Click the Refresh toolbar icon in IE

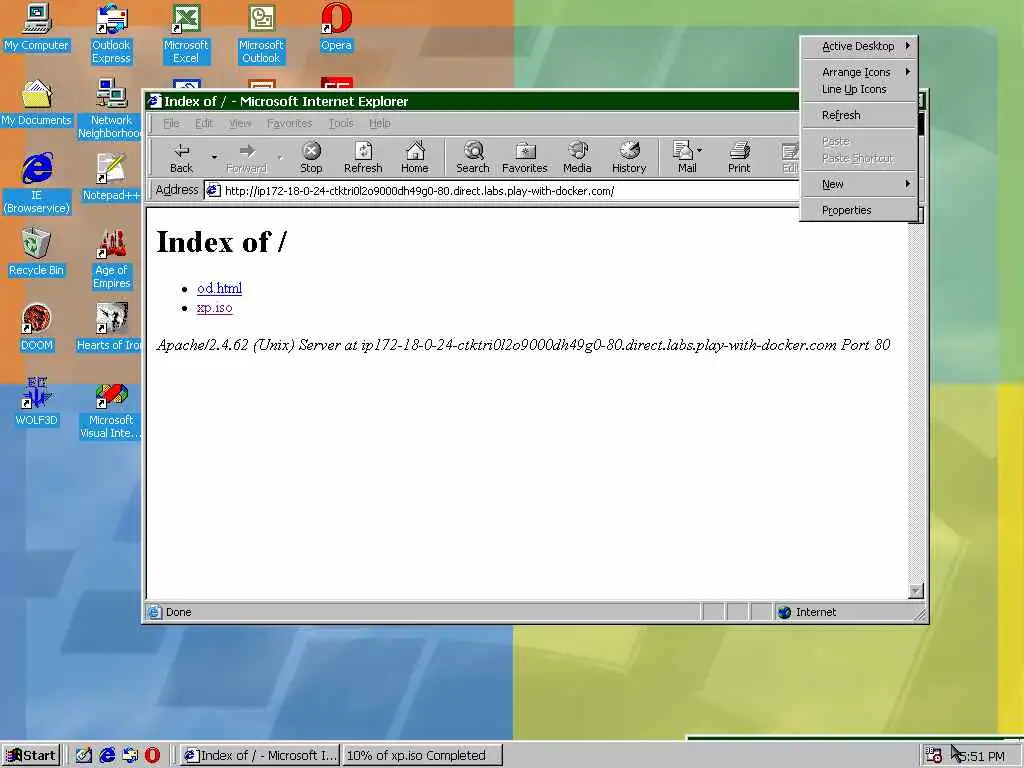pos(363,158)
